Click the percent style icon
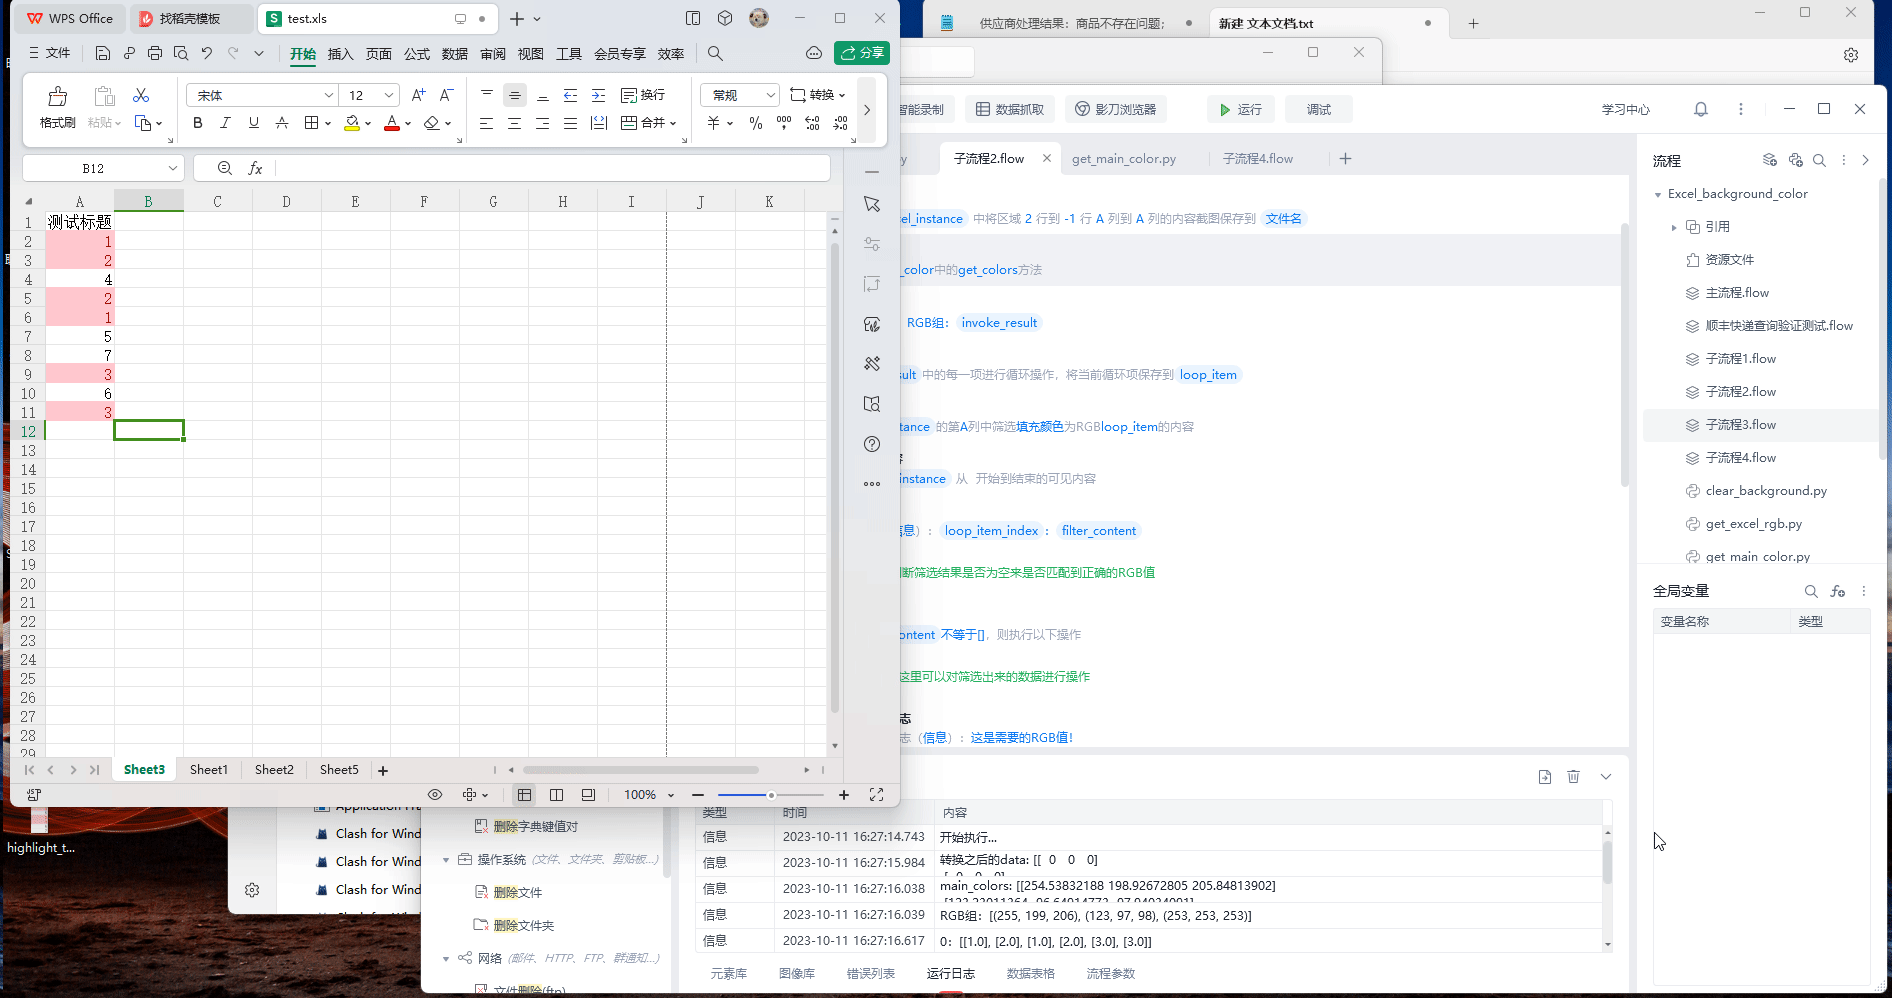Viewport: 1892px width, 998px height. tap(756, 123)
